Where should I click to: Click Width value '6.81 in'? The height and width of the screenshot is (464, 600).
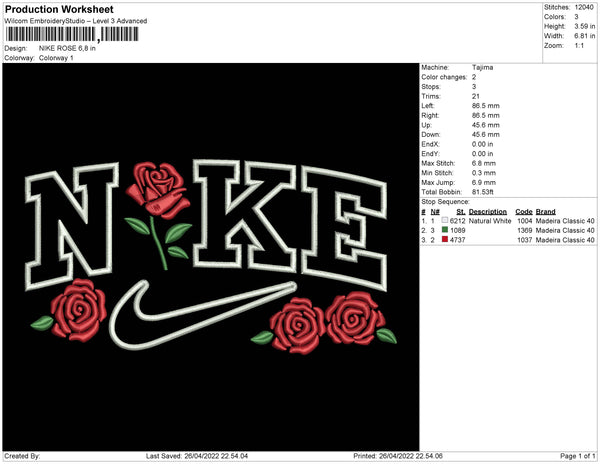(585, 36)
